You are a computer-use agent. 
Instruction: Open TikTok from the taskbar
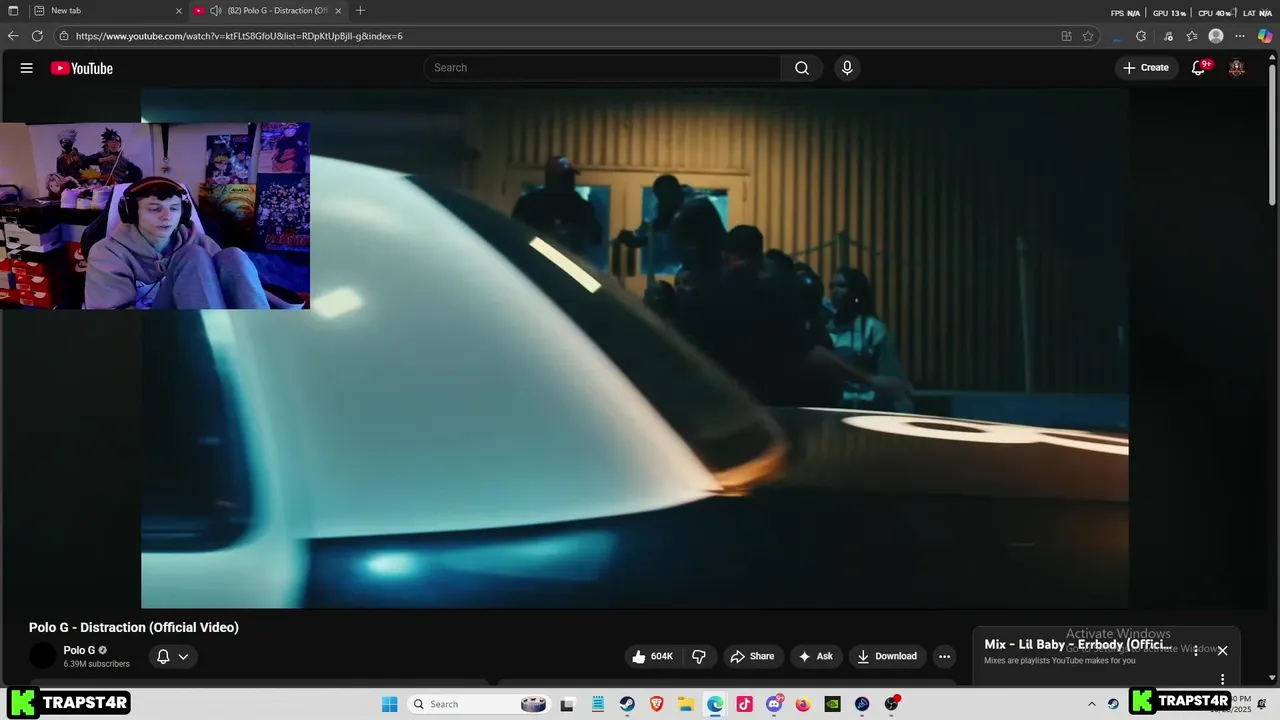click(745, 704)
